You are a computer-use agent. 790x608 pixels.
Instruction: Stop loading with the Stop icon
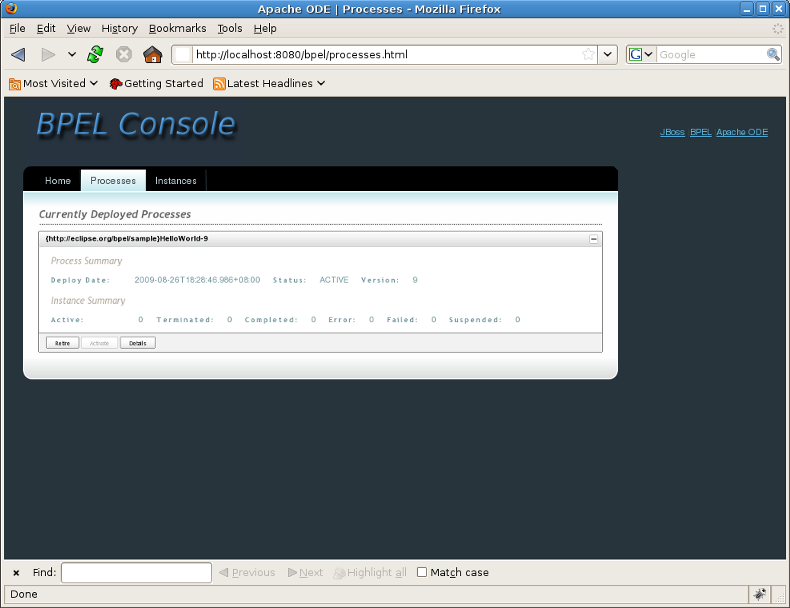coord(123,54)
